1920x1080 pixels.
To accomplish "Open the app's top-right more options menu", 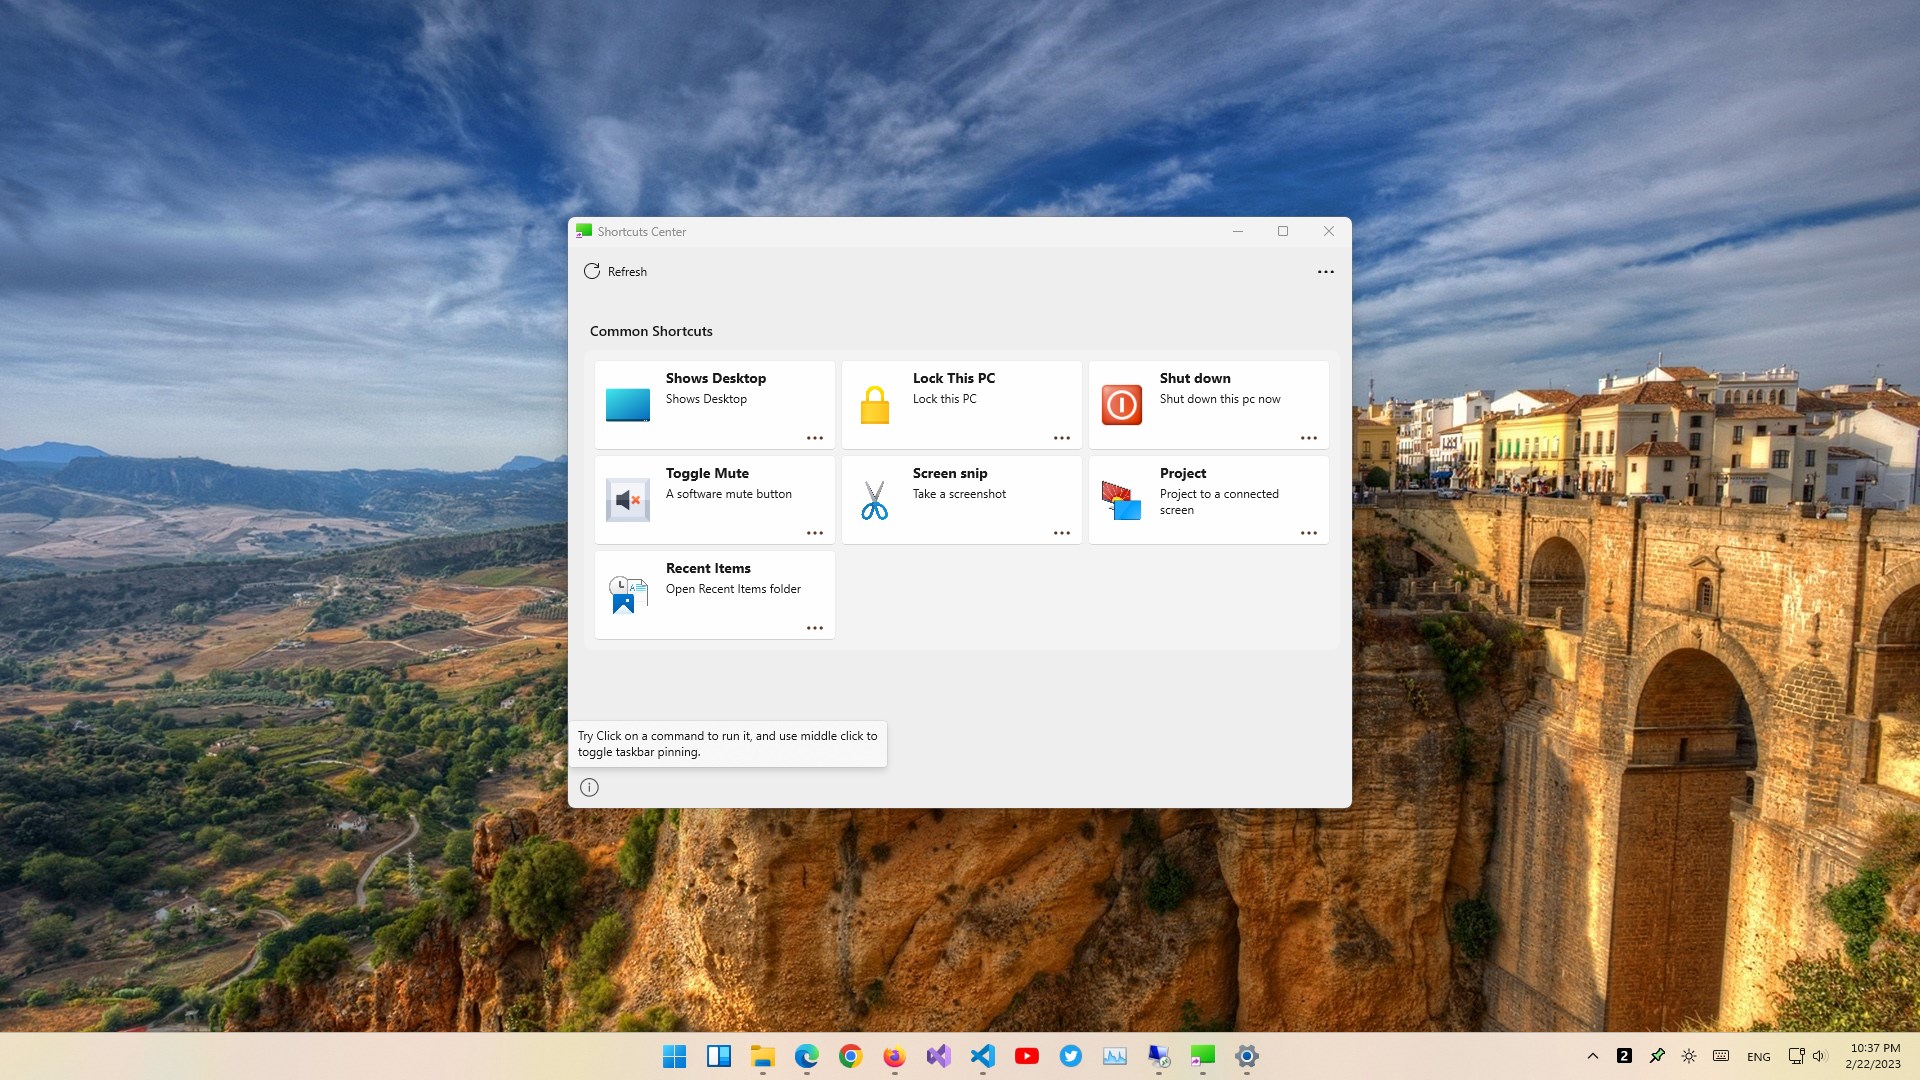I will coord(1326,272).
